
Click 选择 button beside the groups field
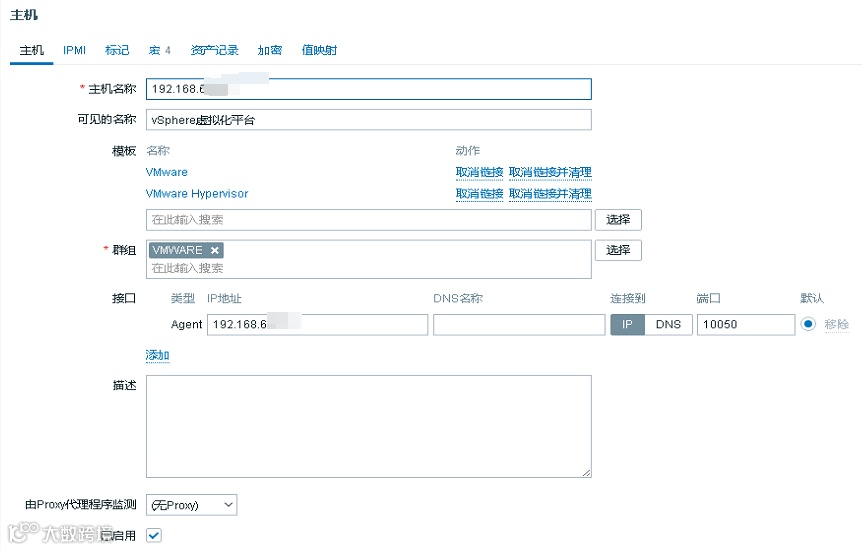pos(618,250)
